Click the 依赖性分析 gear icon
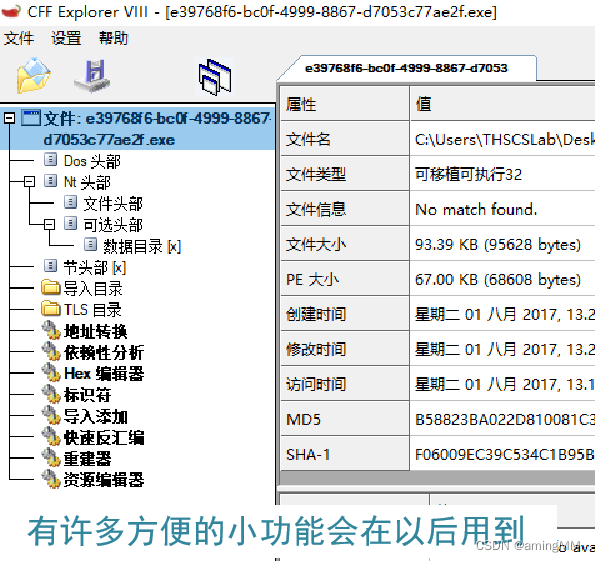This screenshot has height=562, width=595. [51, 351]
